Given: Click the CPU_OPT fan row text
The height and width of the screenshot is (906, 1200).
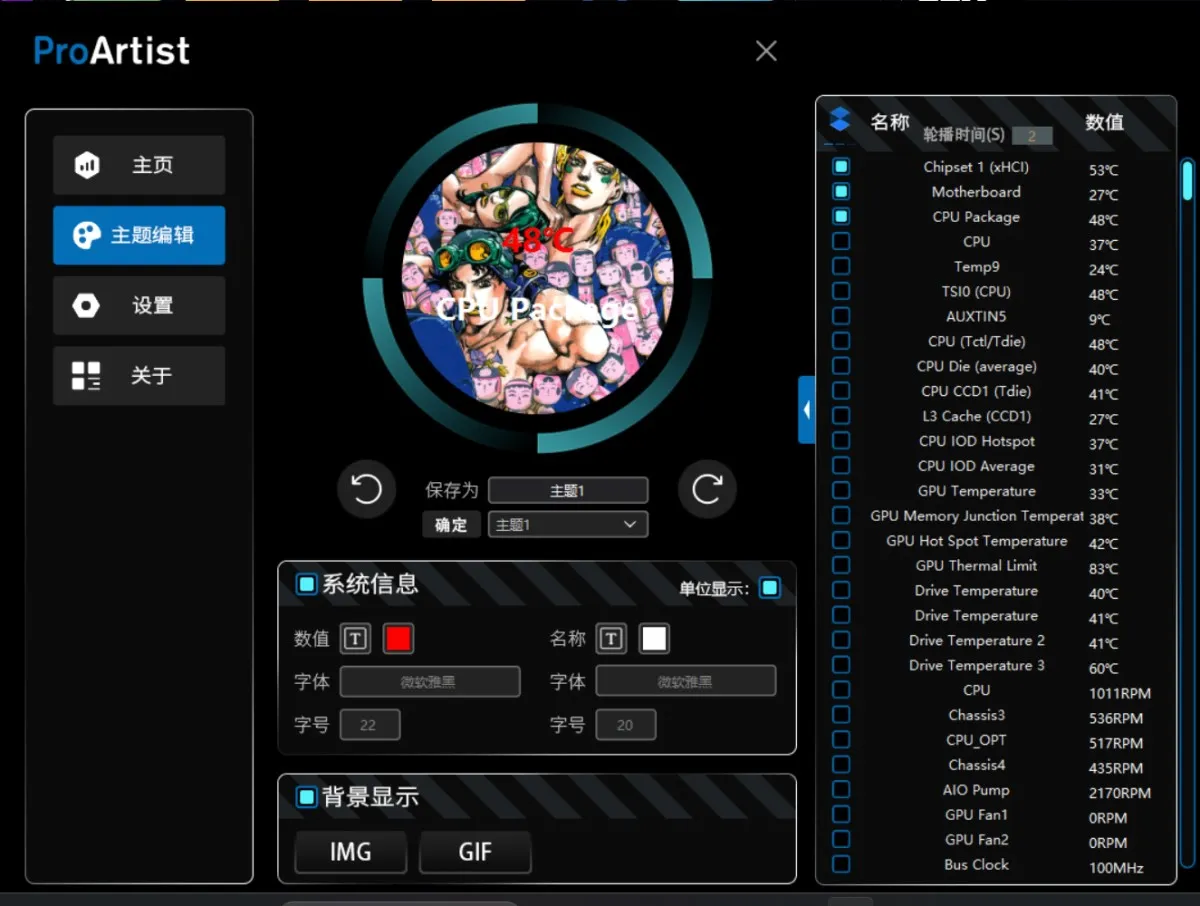Looking at the screenshot, I should point(977,740).
